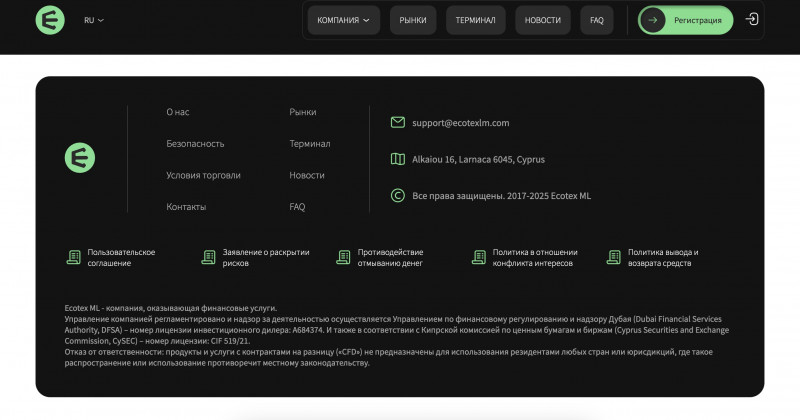Open the Безопасность footer link
The image size is (800, 420).
(x=195, y=143)
